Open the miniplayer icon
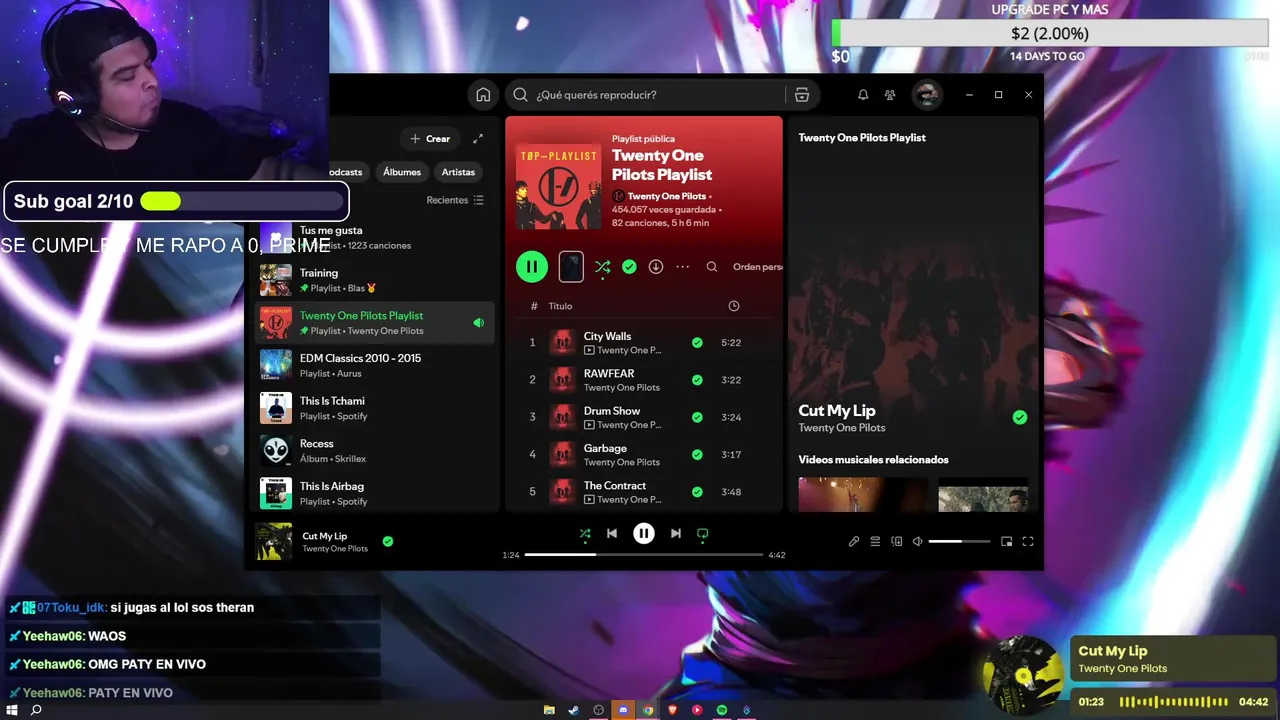 [x=1006, y=542]
